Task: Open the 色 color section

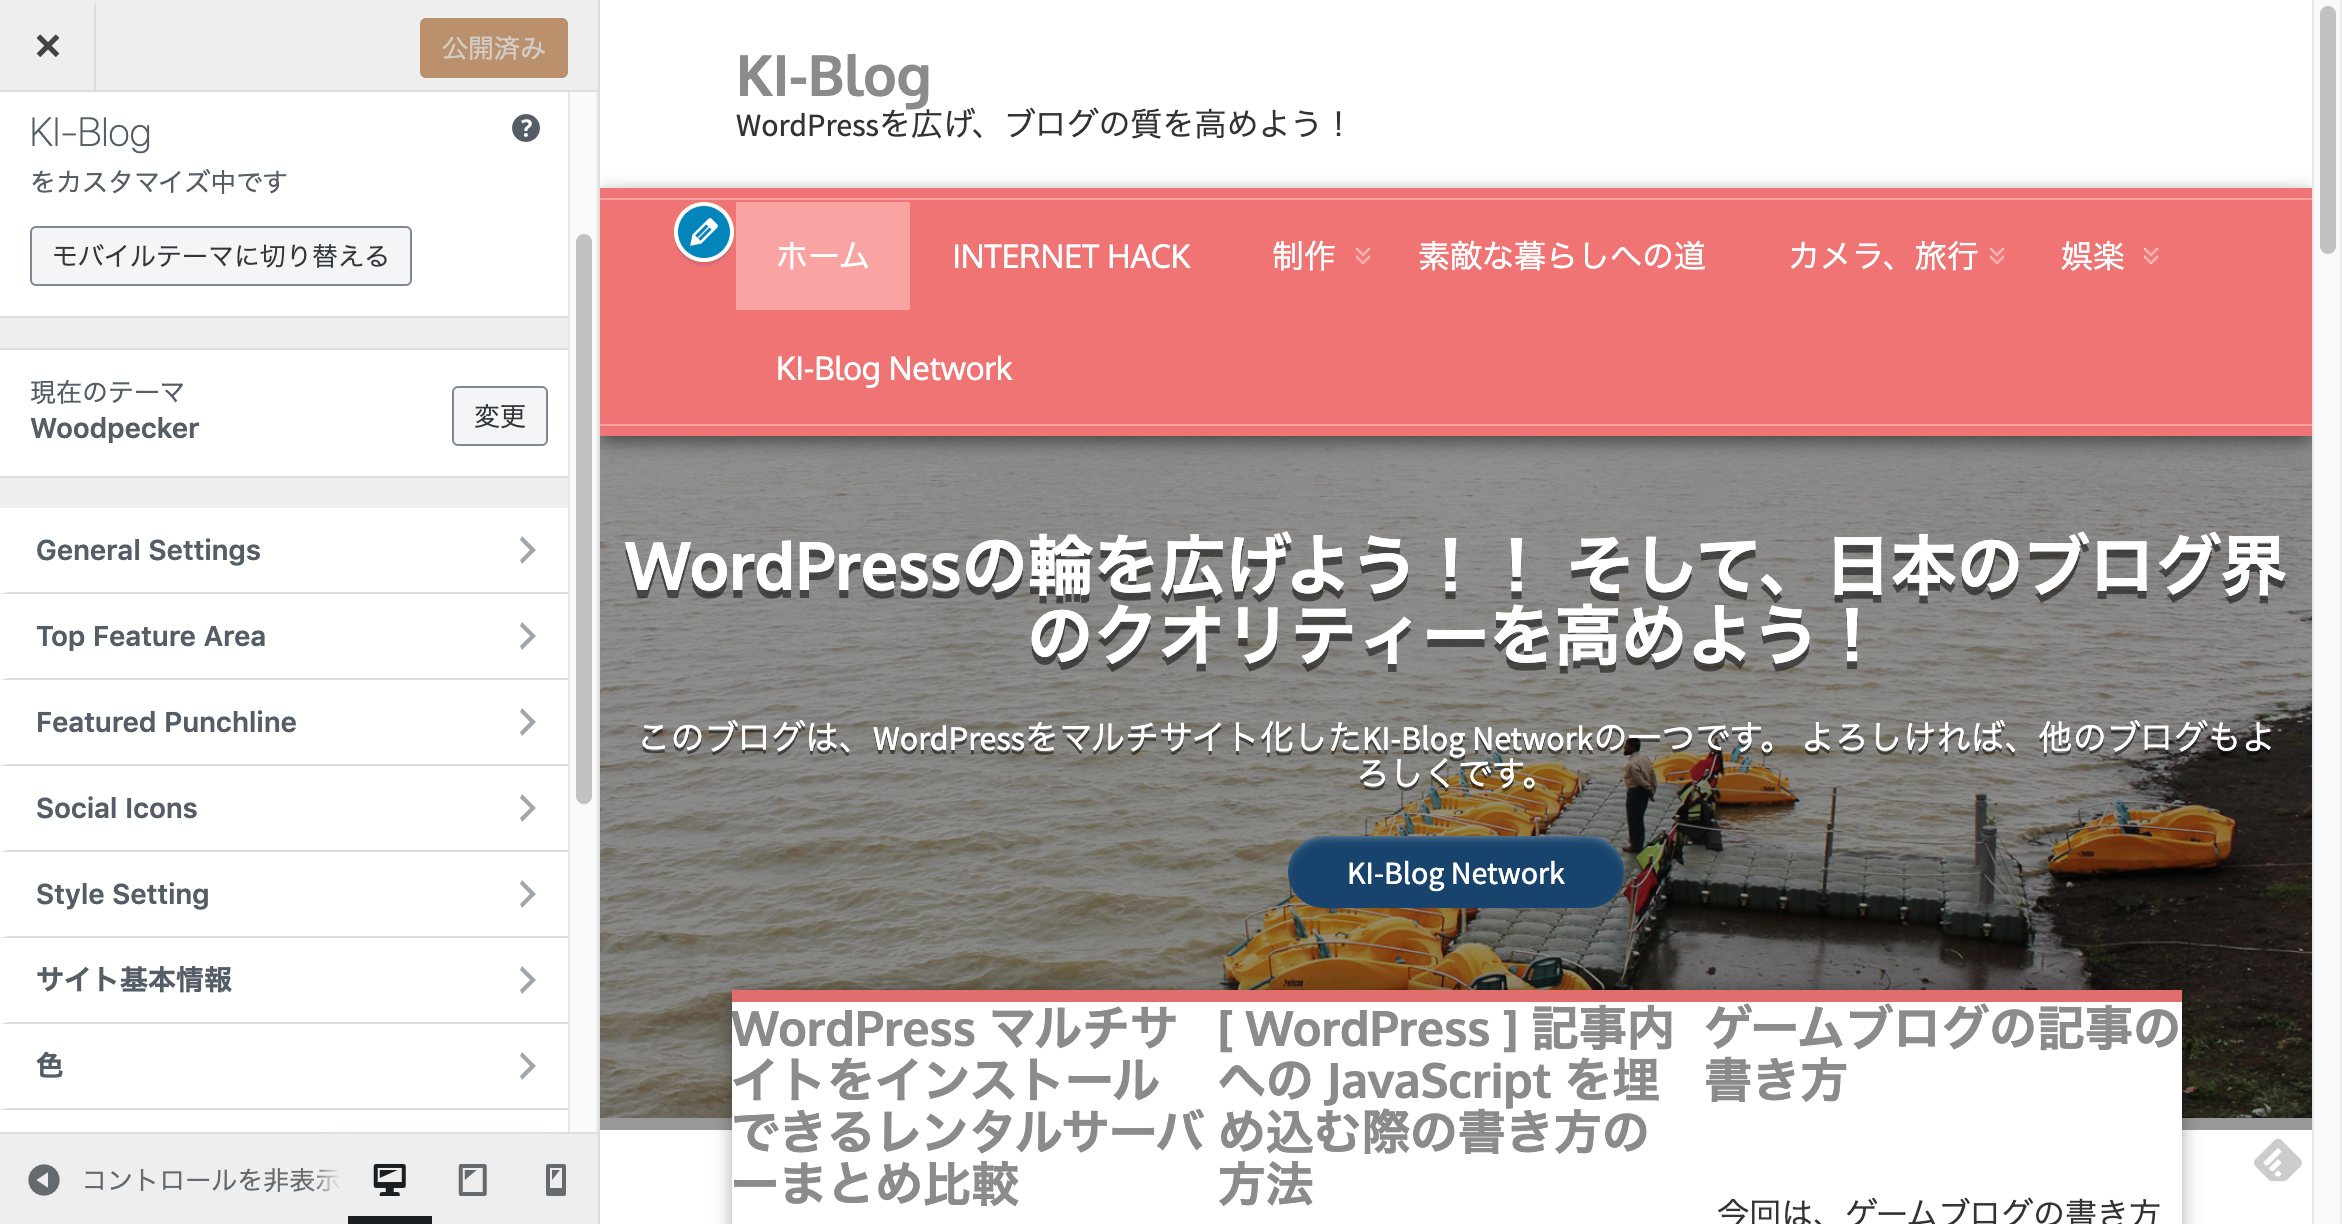Action: [284, 1066]
